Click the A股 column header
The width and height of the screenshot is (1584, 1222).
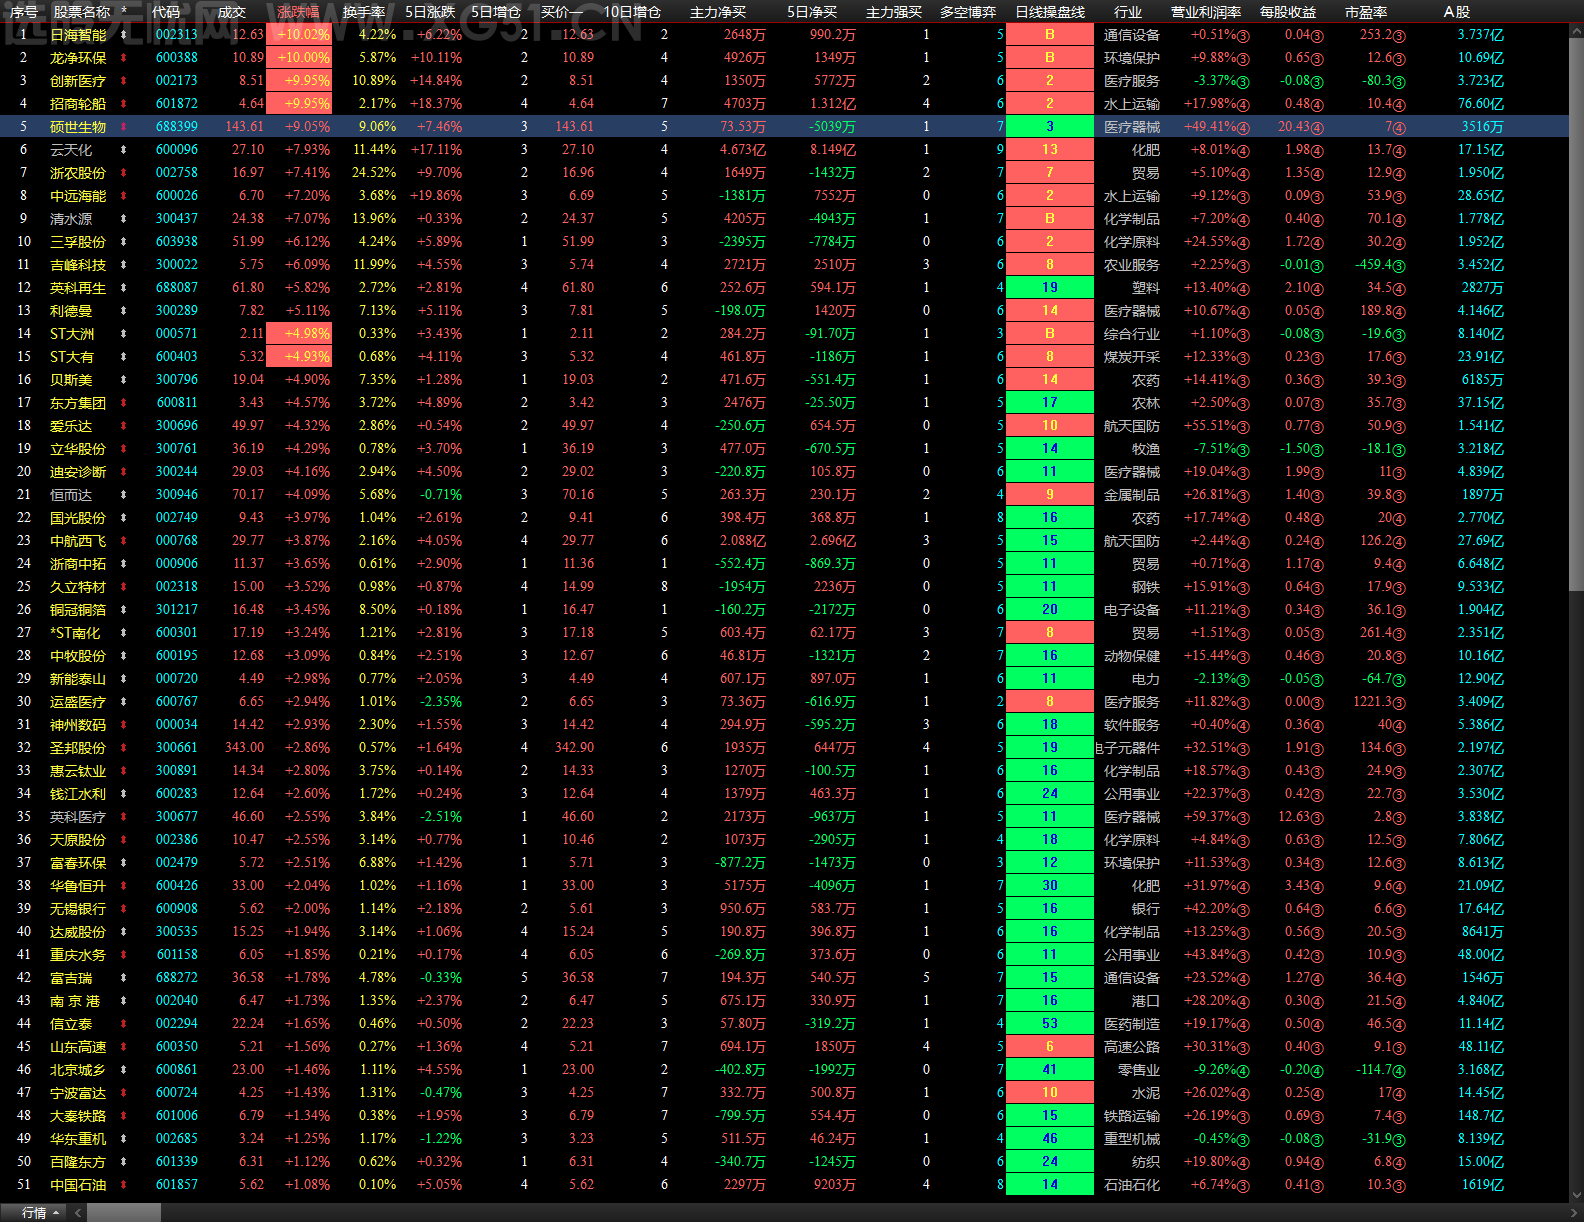pyautogui.click(x=1457, y=12)
